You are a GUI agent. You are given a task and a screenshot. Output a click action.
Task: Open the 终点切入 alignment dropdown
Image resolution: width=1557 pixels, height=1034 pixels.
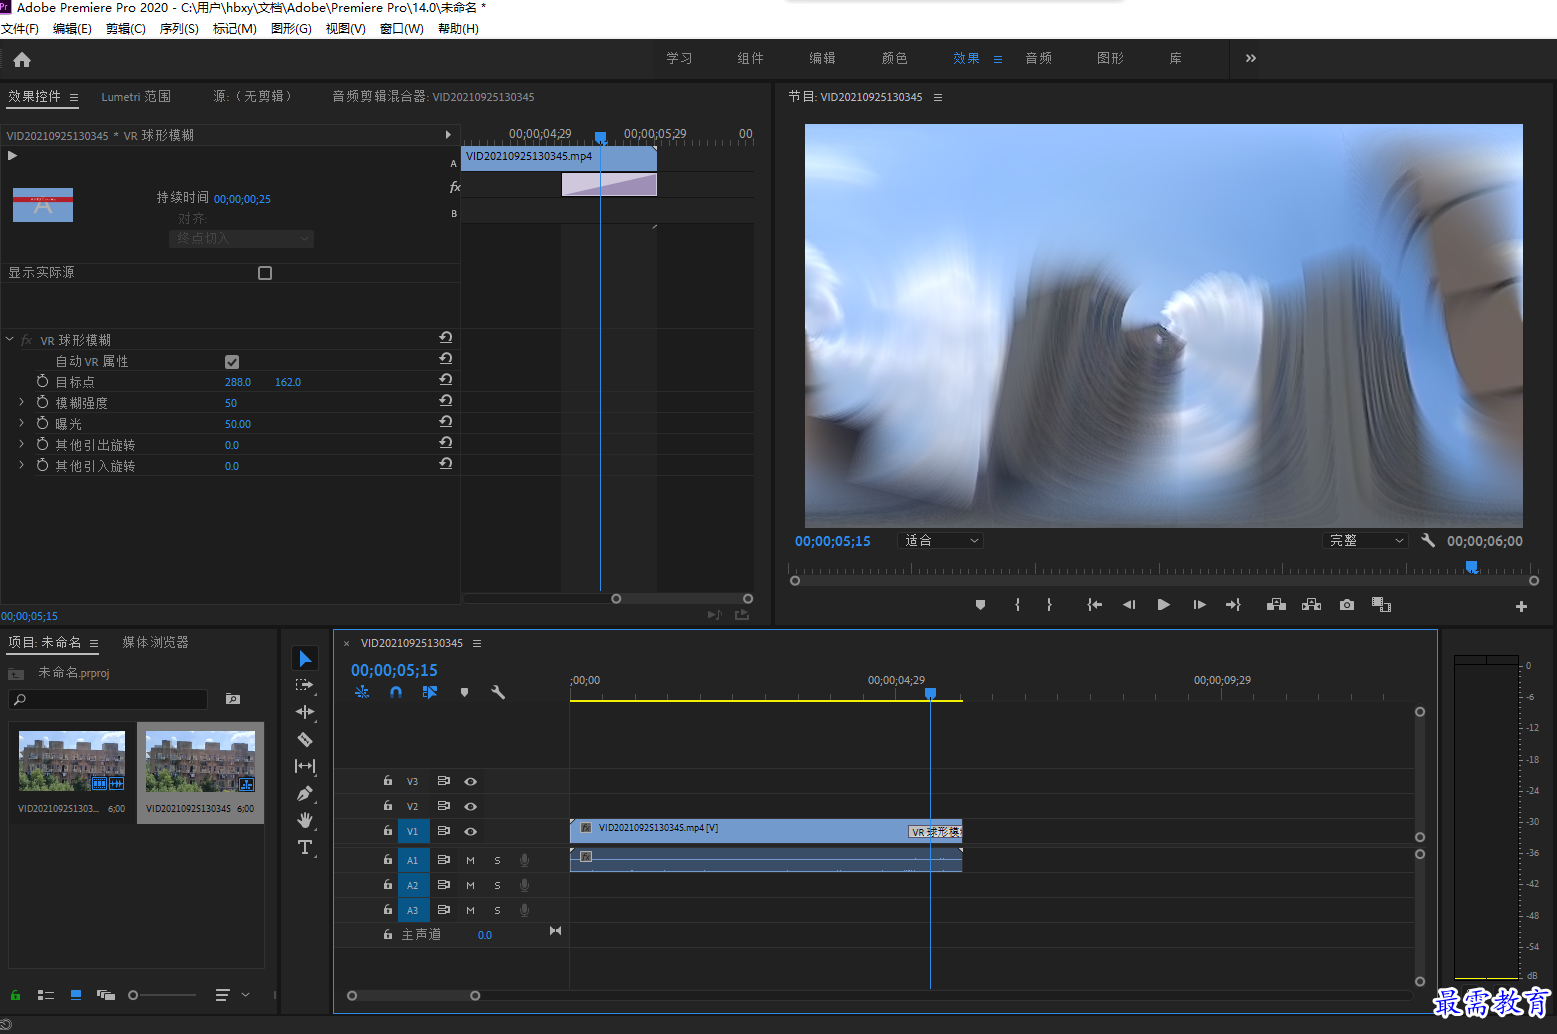(x=241, y=238)
